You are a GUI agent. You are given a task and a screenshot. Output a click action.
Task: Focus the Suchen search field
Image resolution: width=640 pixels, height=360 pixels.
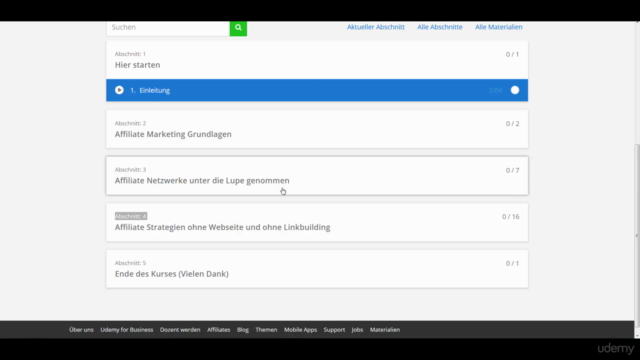168,28
